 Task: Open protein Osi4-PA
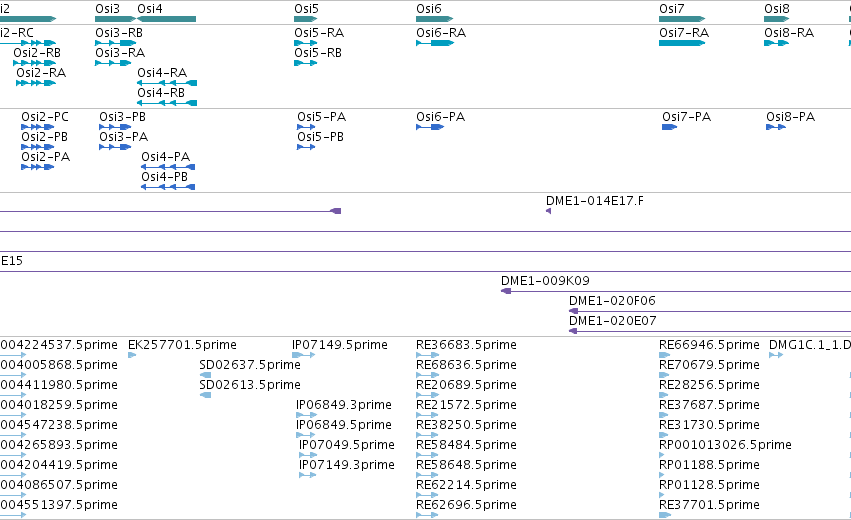point(166,157)
